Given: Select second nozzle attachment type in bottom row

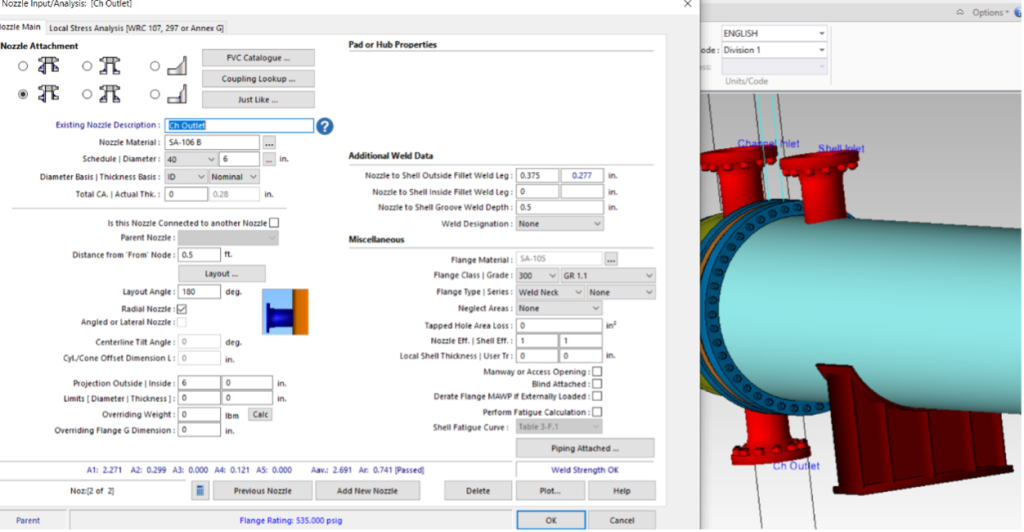Looking at the screenshot, I should 87,94.
